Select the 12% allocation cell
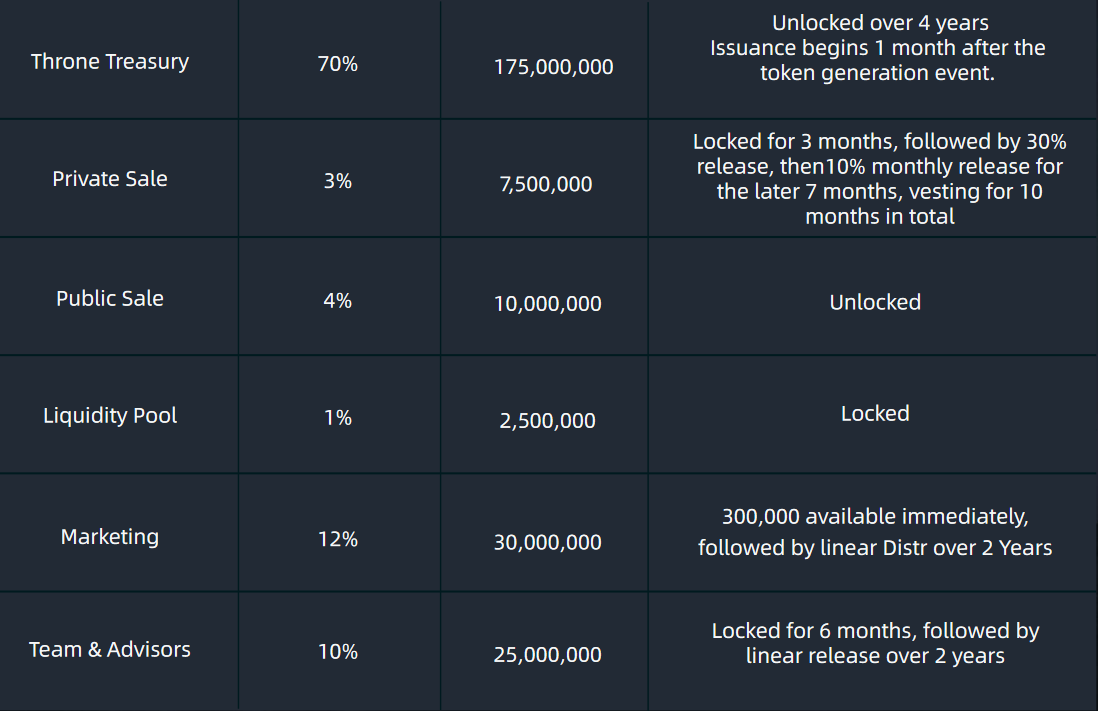 (338, 540)
